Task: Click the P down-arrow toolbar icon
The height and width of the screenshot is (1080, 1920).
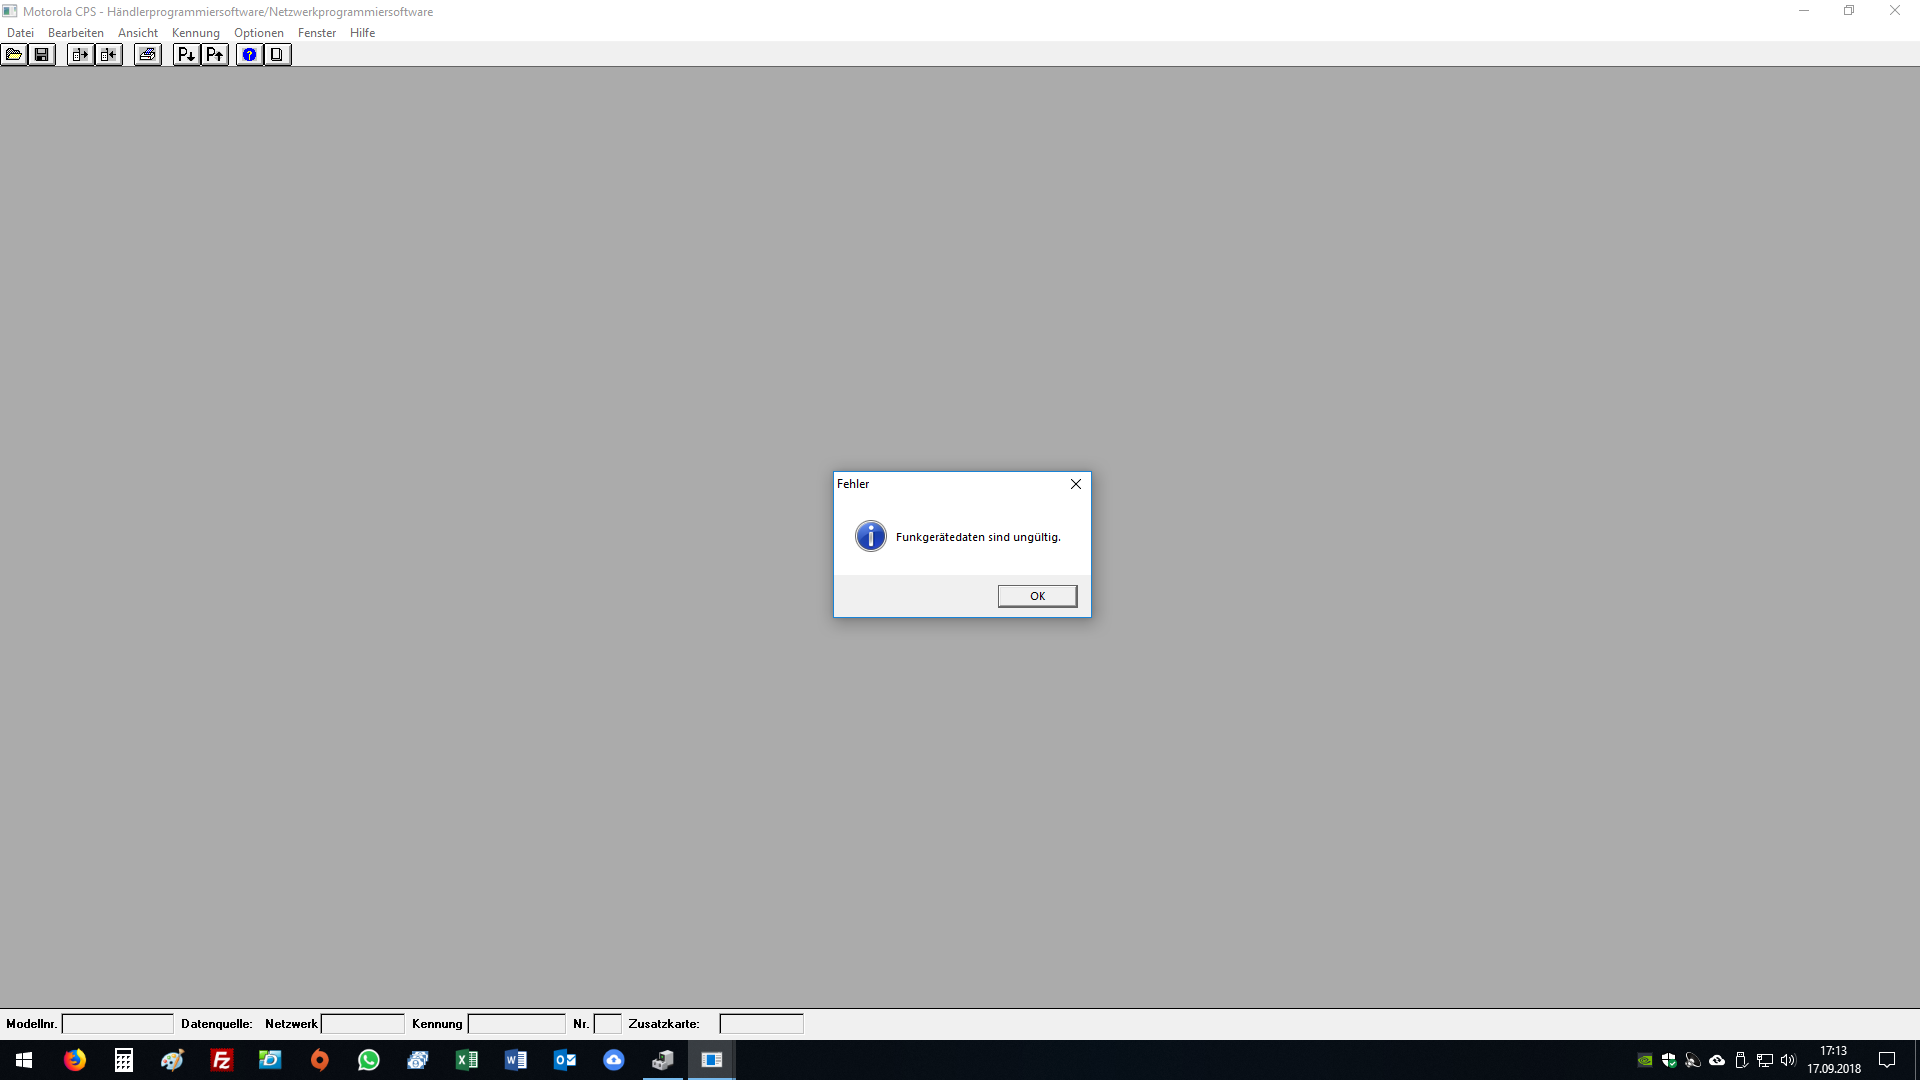Action: click(x=186, y=55)
